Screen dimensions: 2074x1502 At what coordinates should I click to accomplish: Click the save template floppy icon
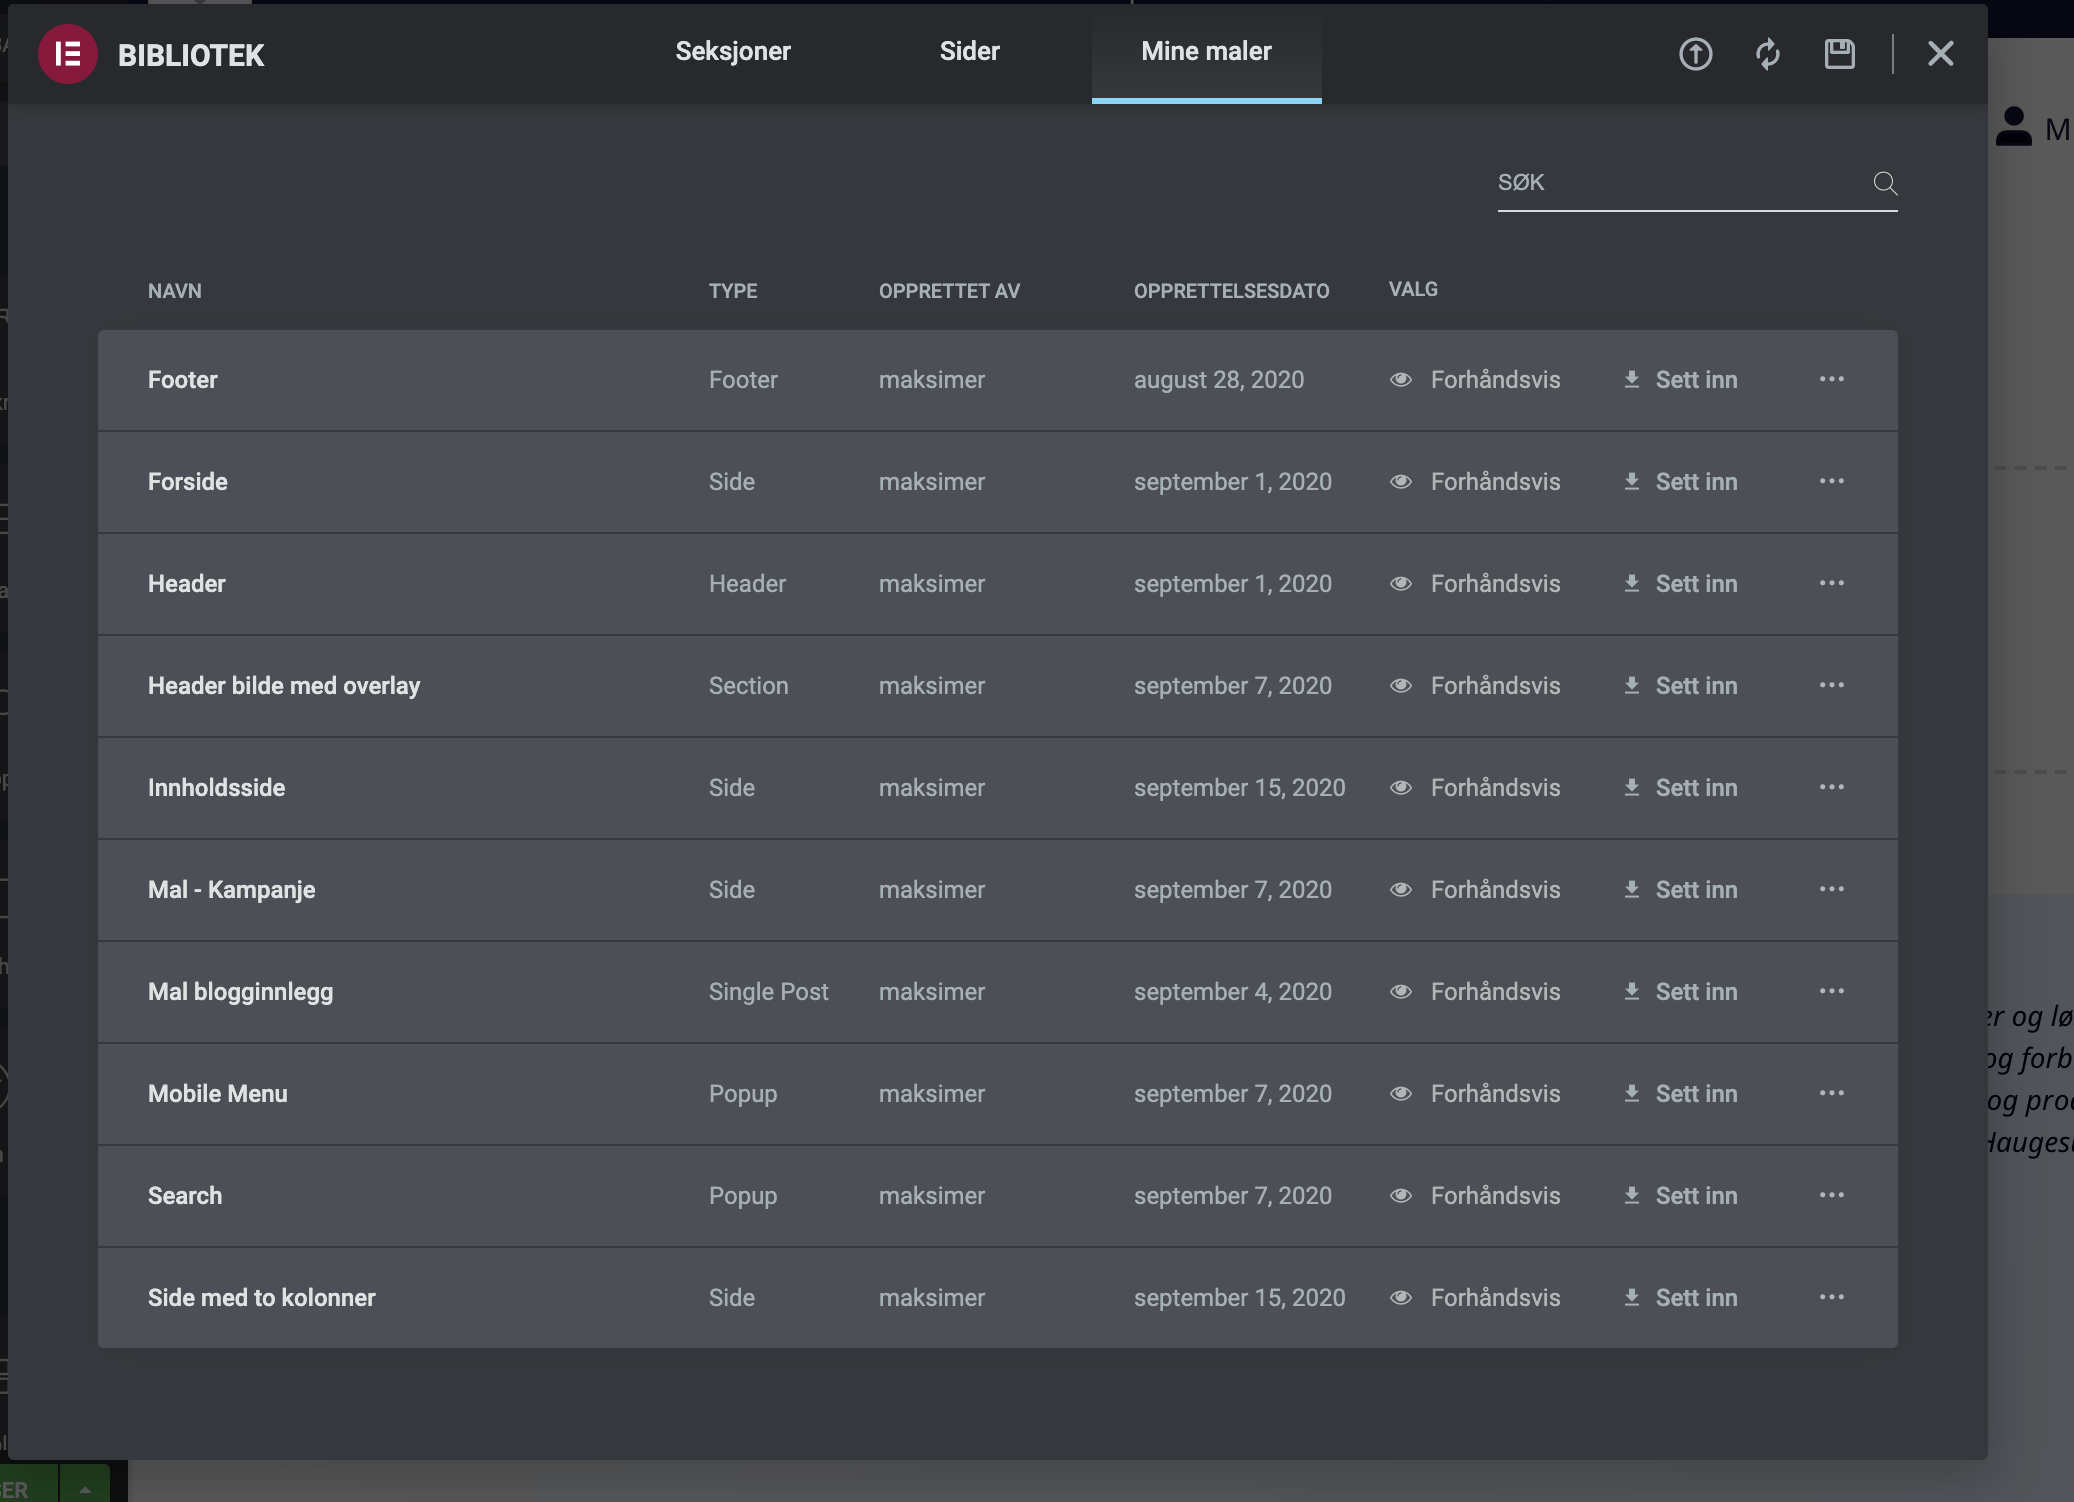(1840, 54)
